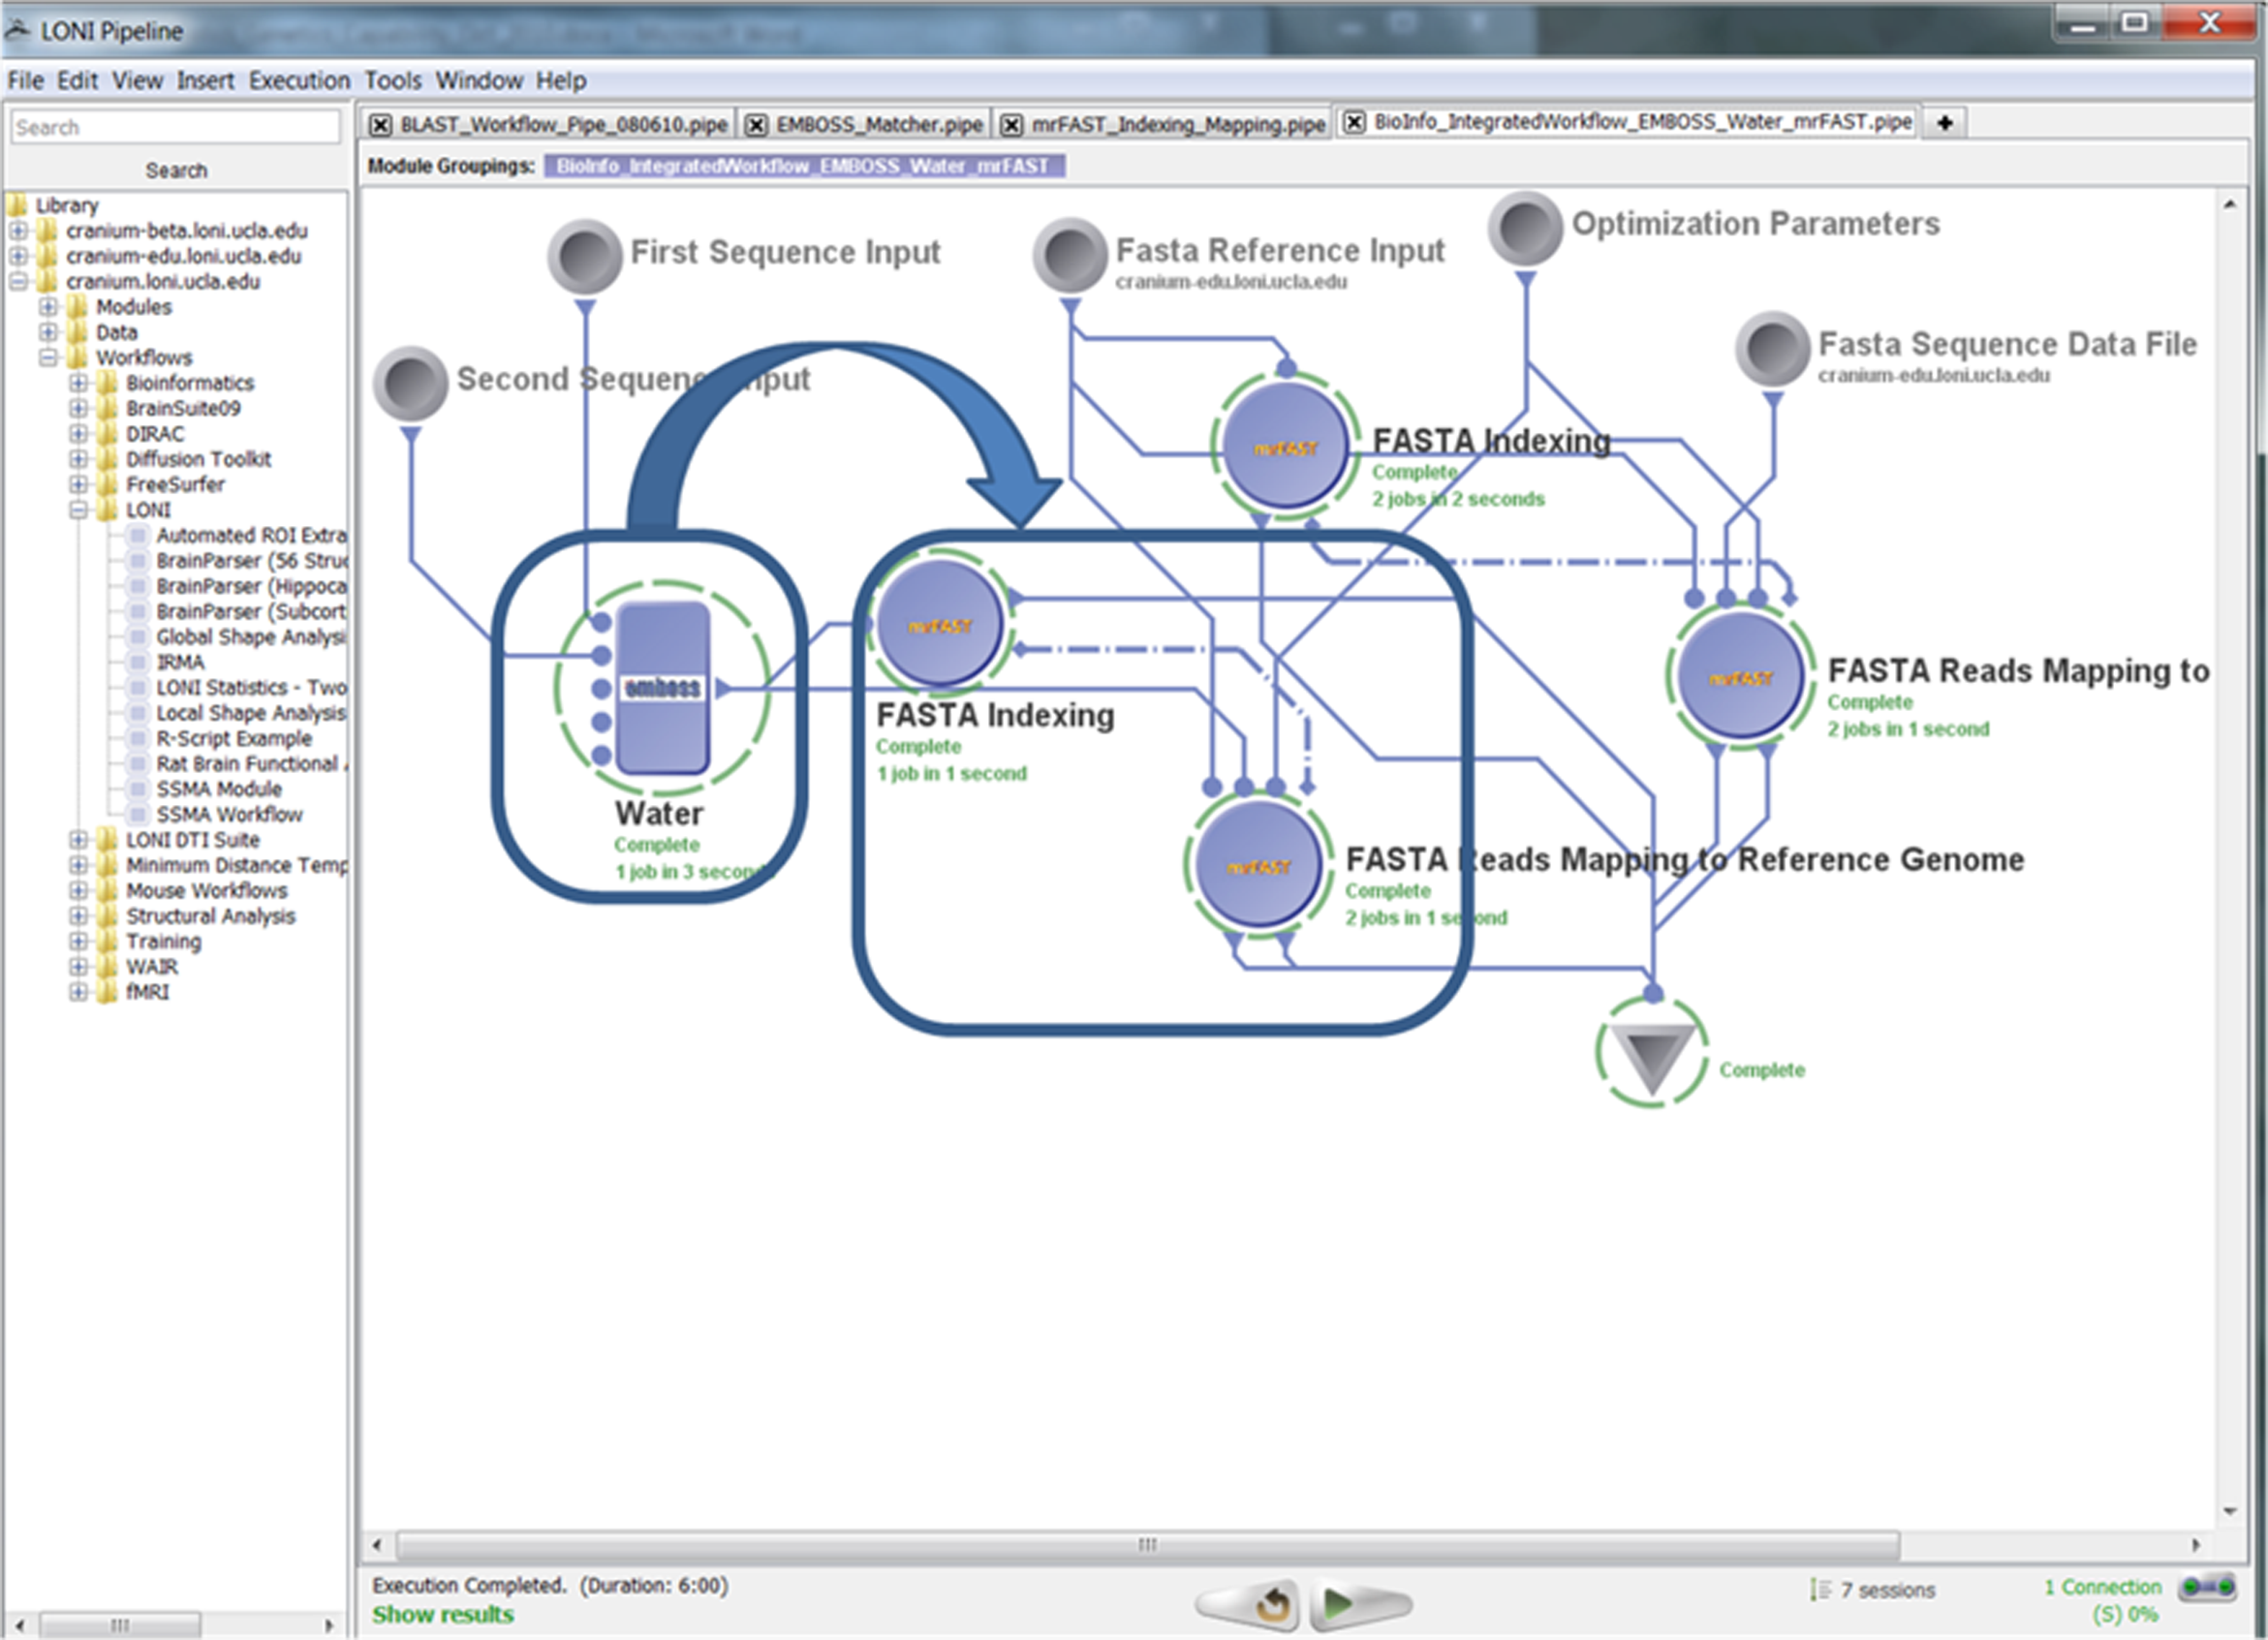The image size is (2268, 1640).
Task: Select the EMBOSS Water module
Action: (663, 688)
